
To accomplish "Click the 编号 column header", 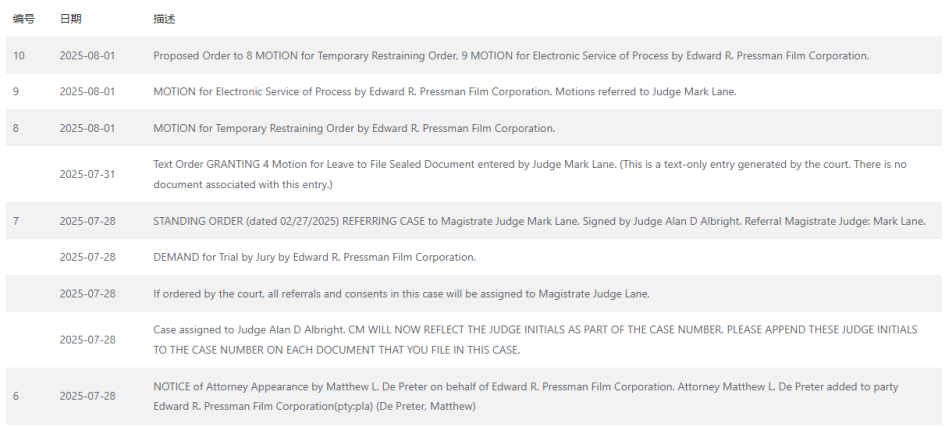I will click(24, 19).
